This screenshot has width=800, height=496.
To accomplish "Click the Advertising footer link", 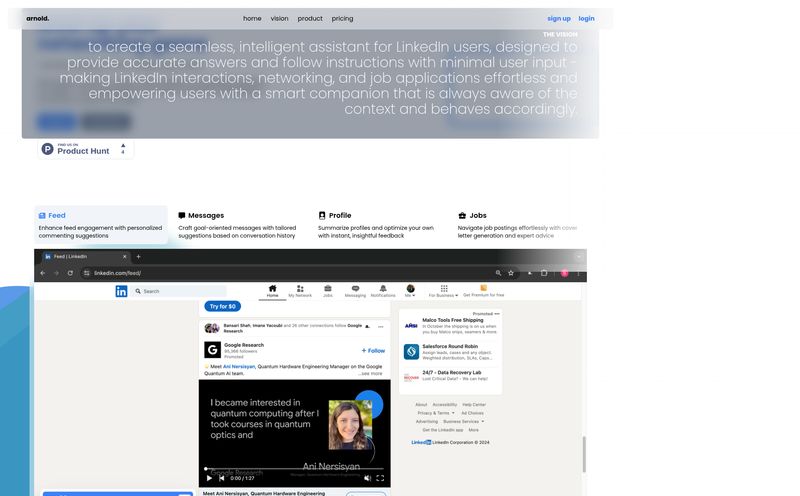I will [x=427, y=421].
